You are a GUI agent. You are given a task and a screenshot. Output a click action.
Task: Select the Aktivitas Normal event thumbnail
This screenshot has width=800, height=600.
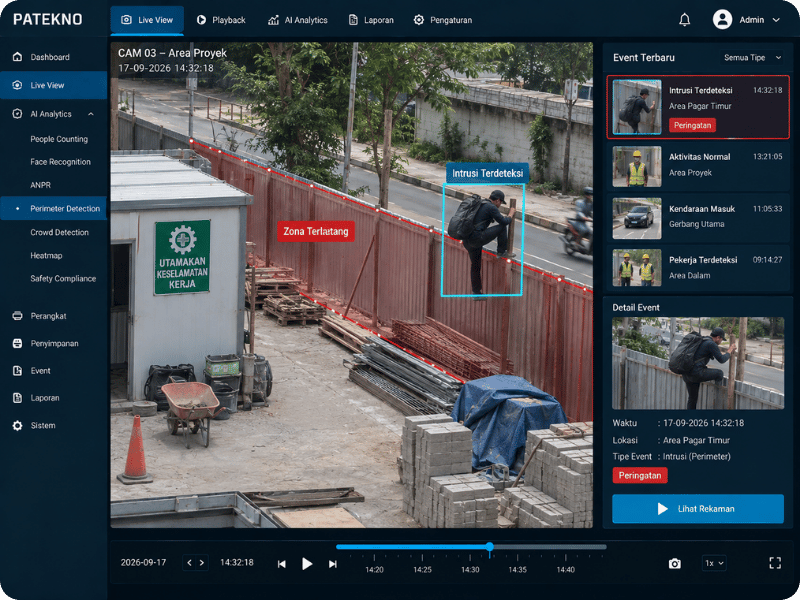[x=637, y=166]
